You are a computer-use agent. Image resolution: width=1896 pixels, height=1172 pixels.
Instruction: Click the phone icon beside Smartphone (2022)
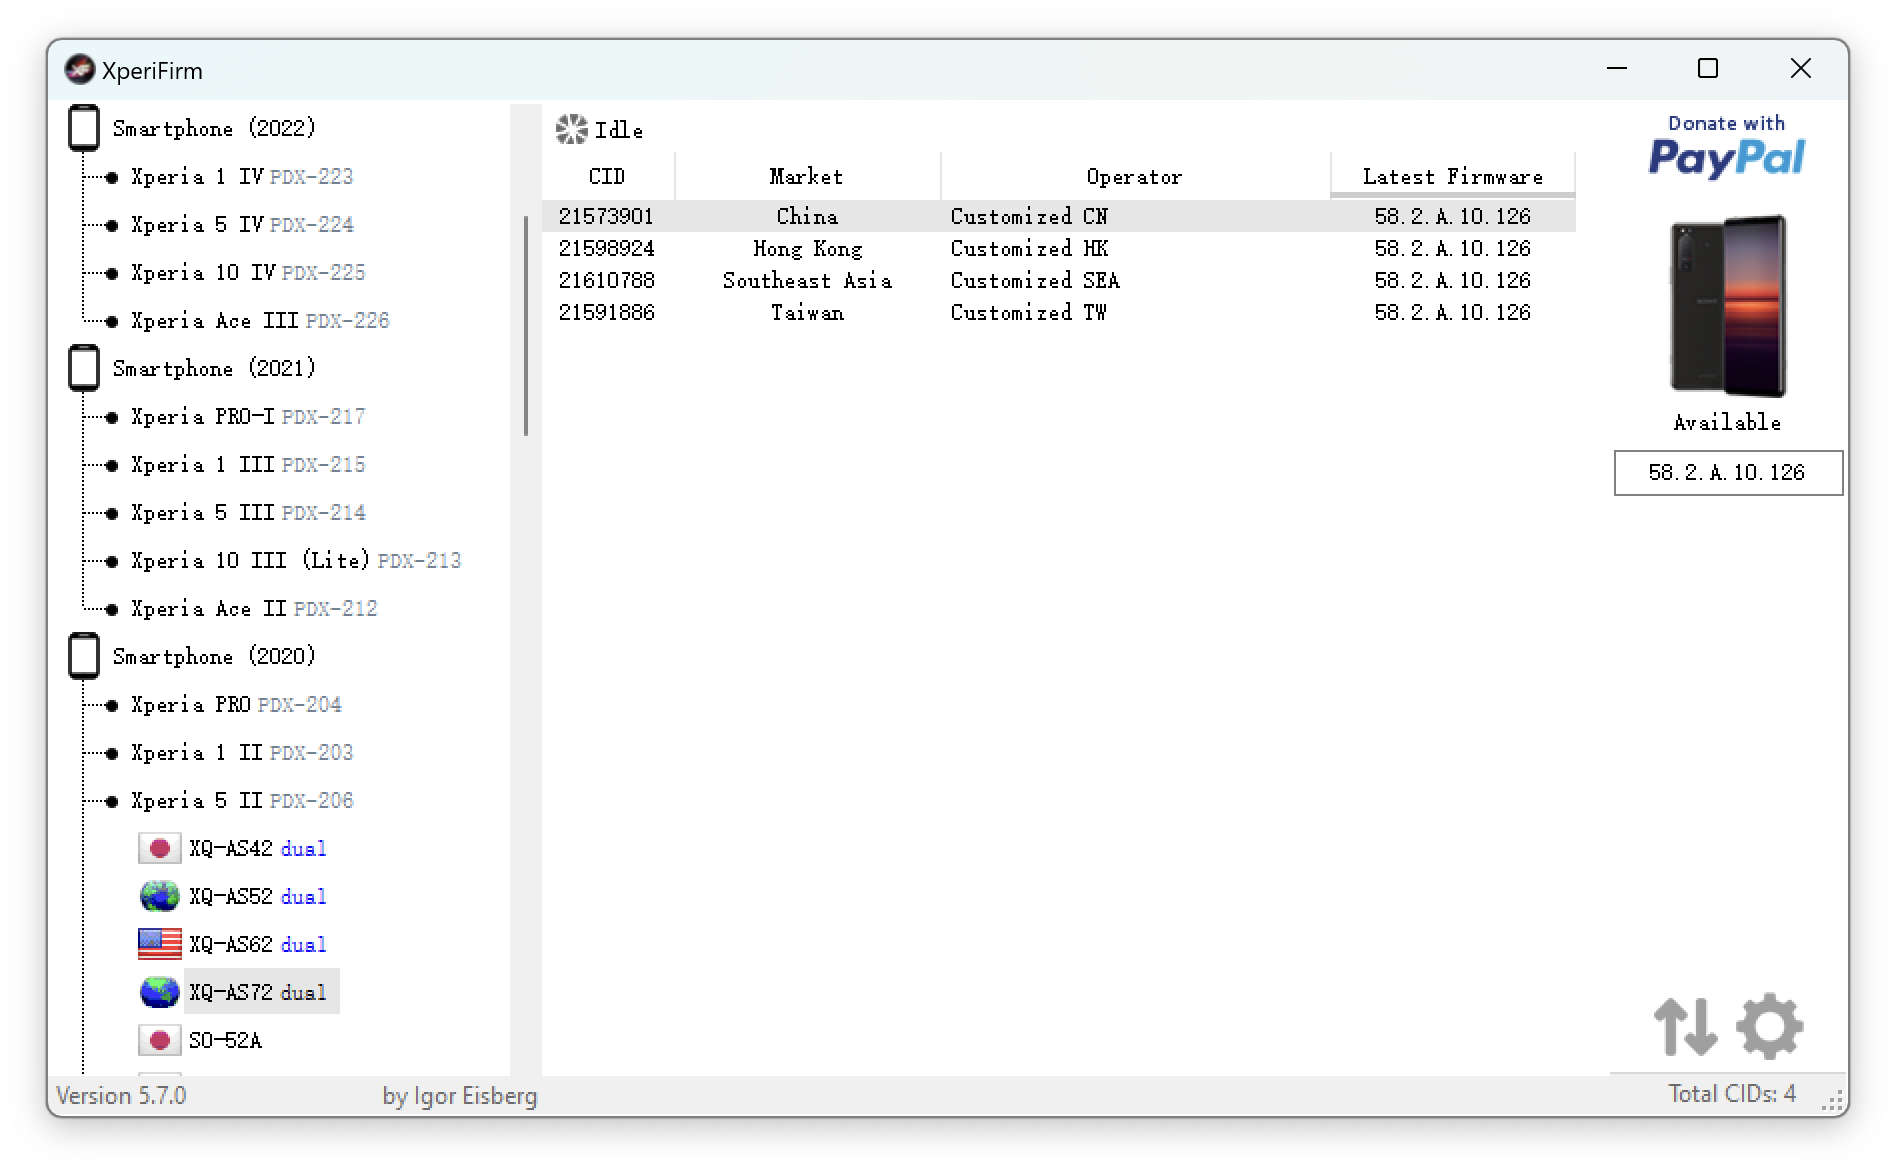point(84,128)
